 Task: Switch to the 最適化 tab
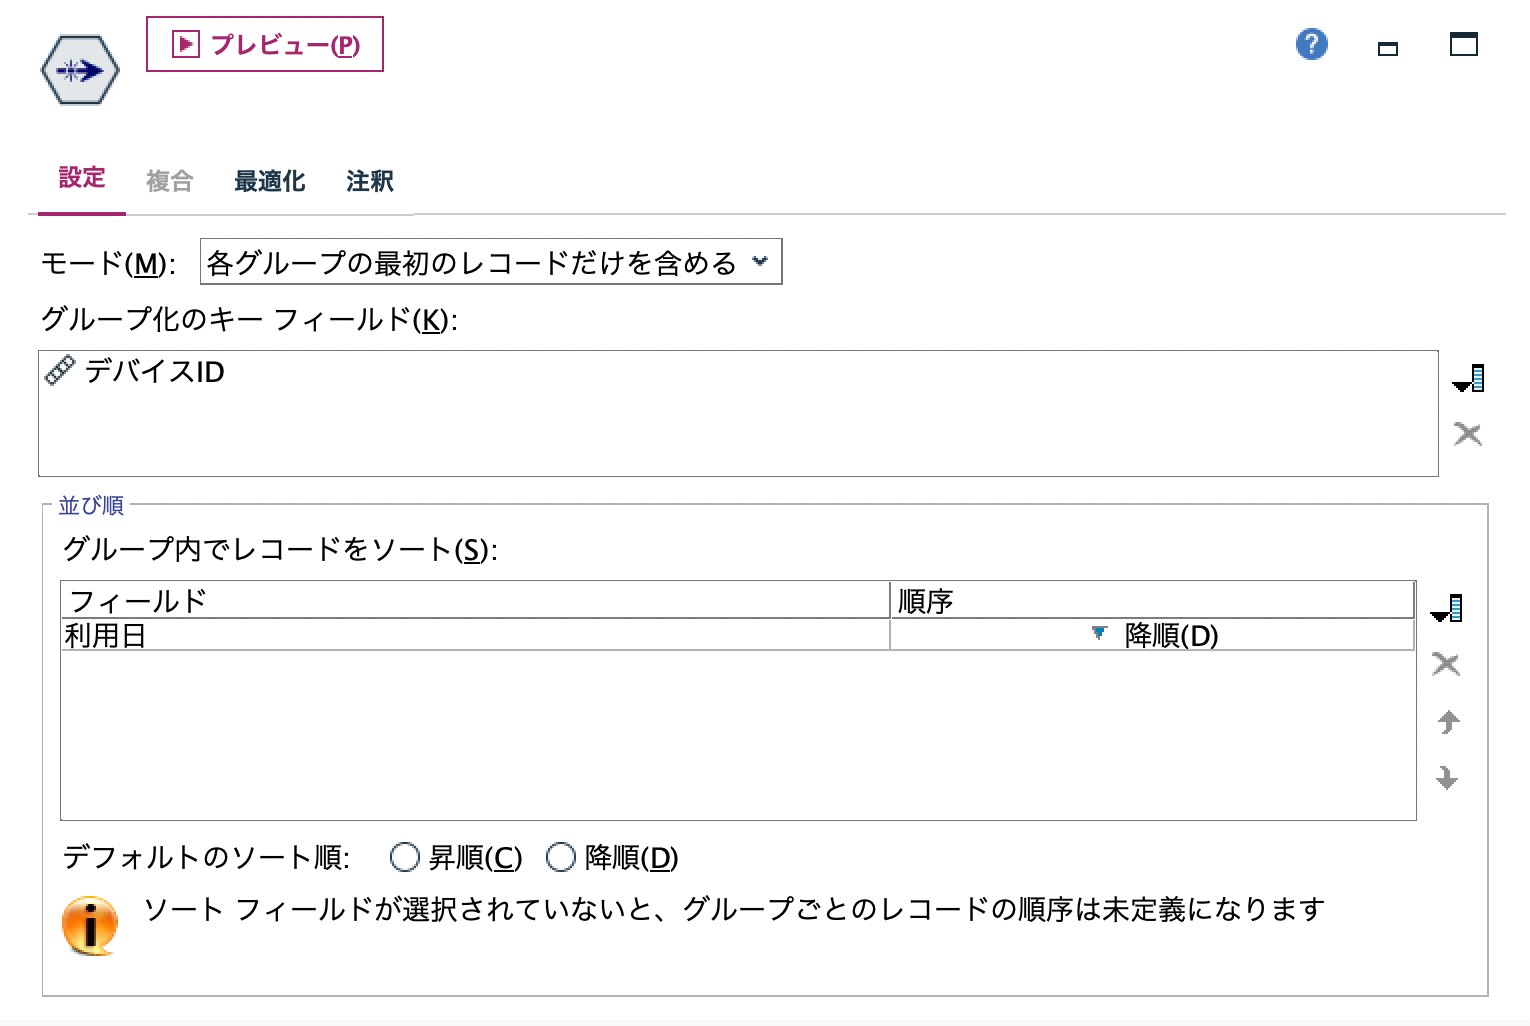tap(269, 180)
